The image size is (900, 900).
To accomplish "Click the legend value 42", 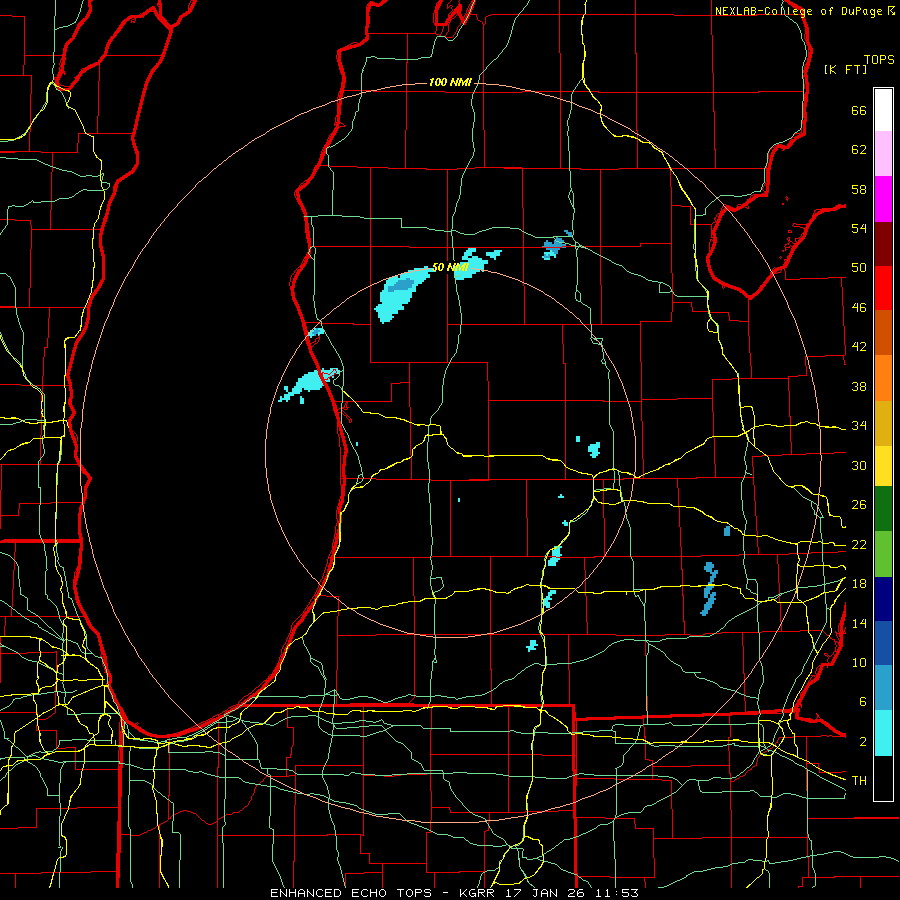I will [859, 347].
